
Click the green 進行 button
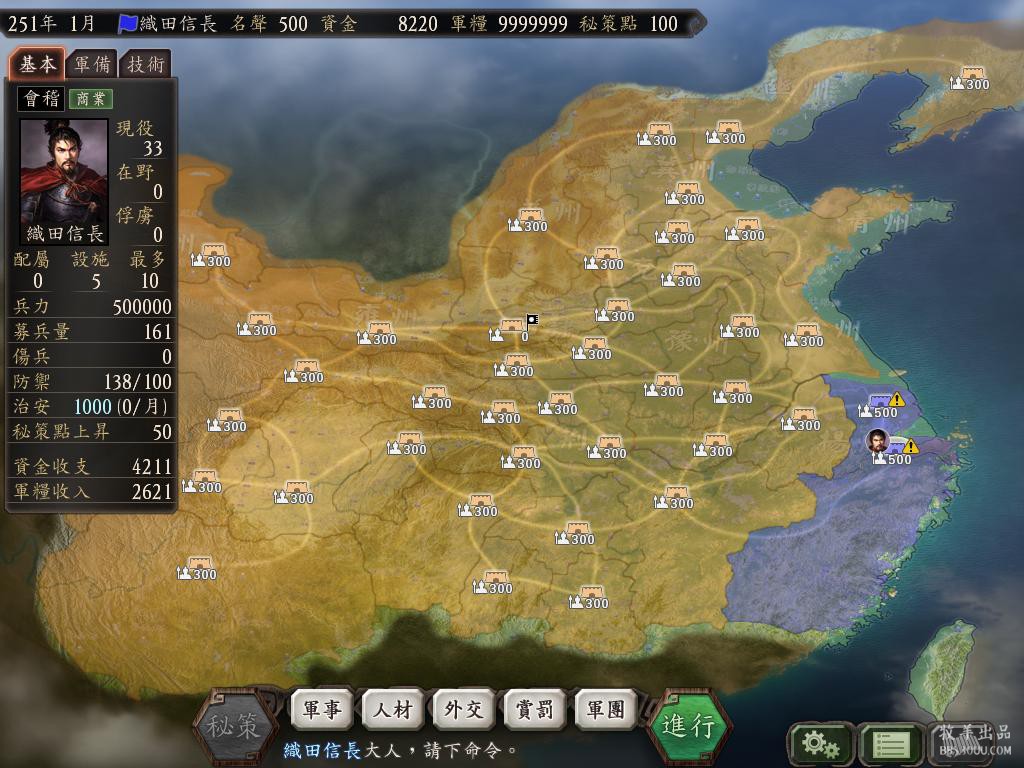688,725
